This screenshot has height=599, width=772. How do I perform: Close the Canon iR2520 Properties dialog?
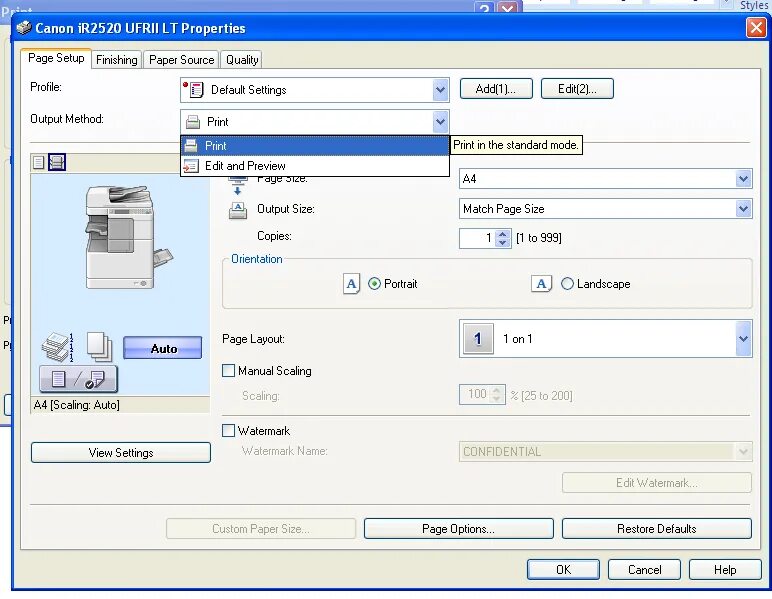pyautogui.click(x=756, y=28)
